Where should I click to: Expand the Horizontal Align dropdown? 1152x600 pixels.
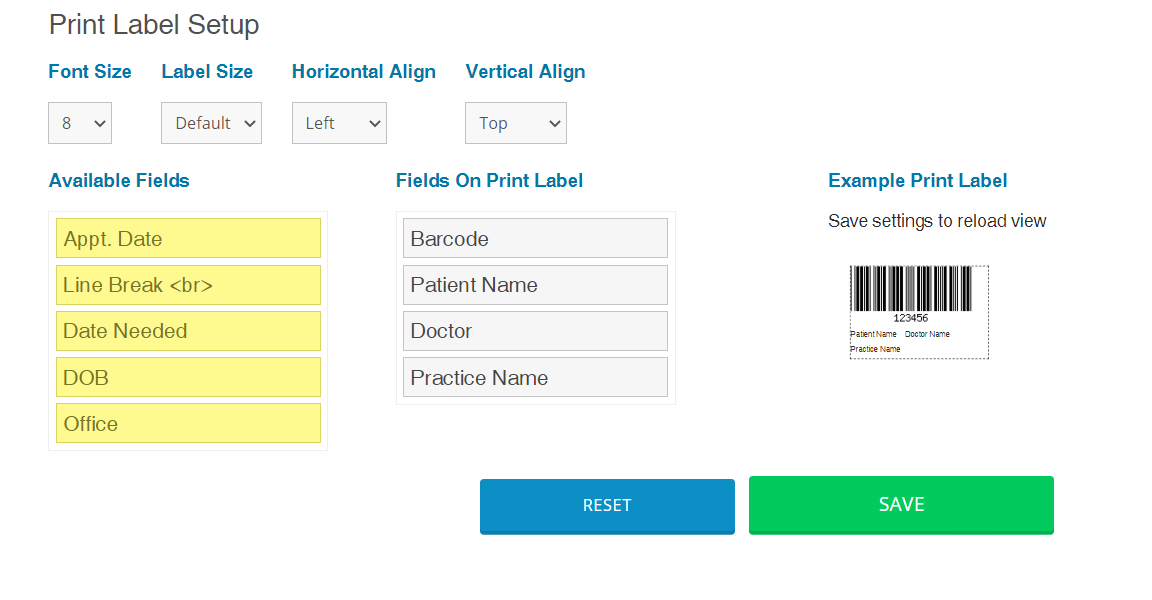[339, 123]
